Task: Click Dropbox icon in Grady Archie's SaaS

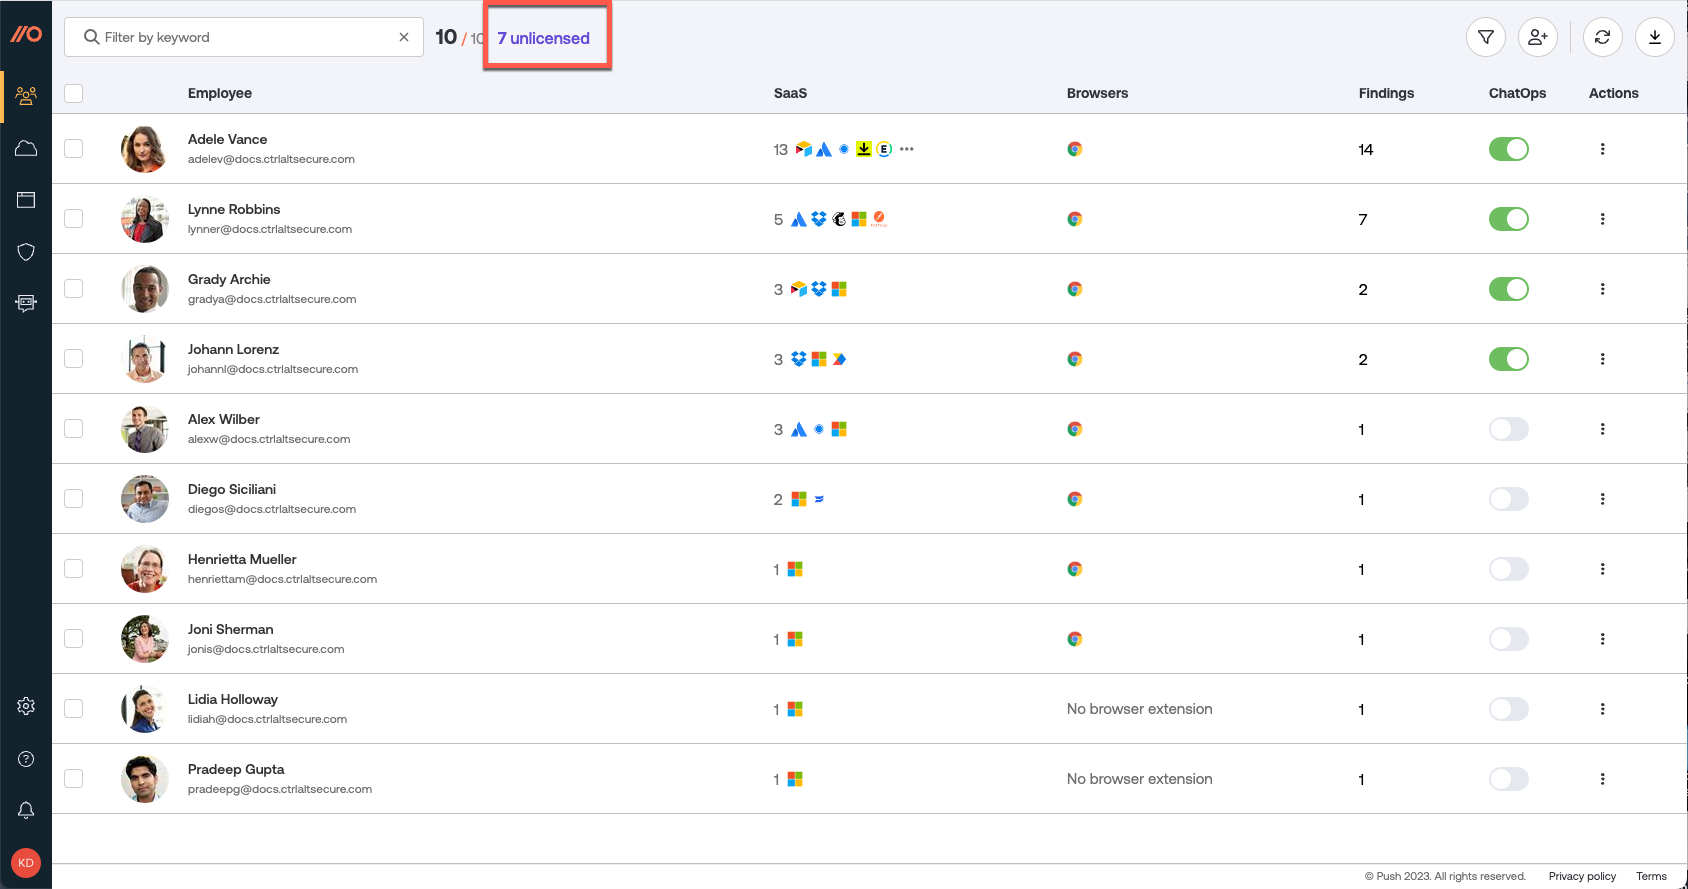Action: point(819,289)
